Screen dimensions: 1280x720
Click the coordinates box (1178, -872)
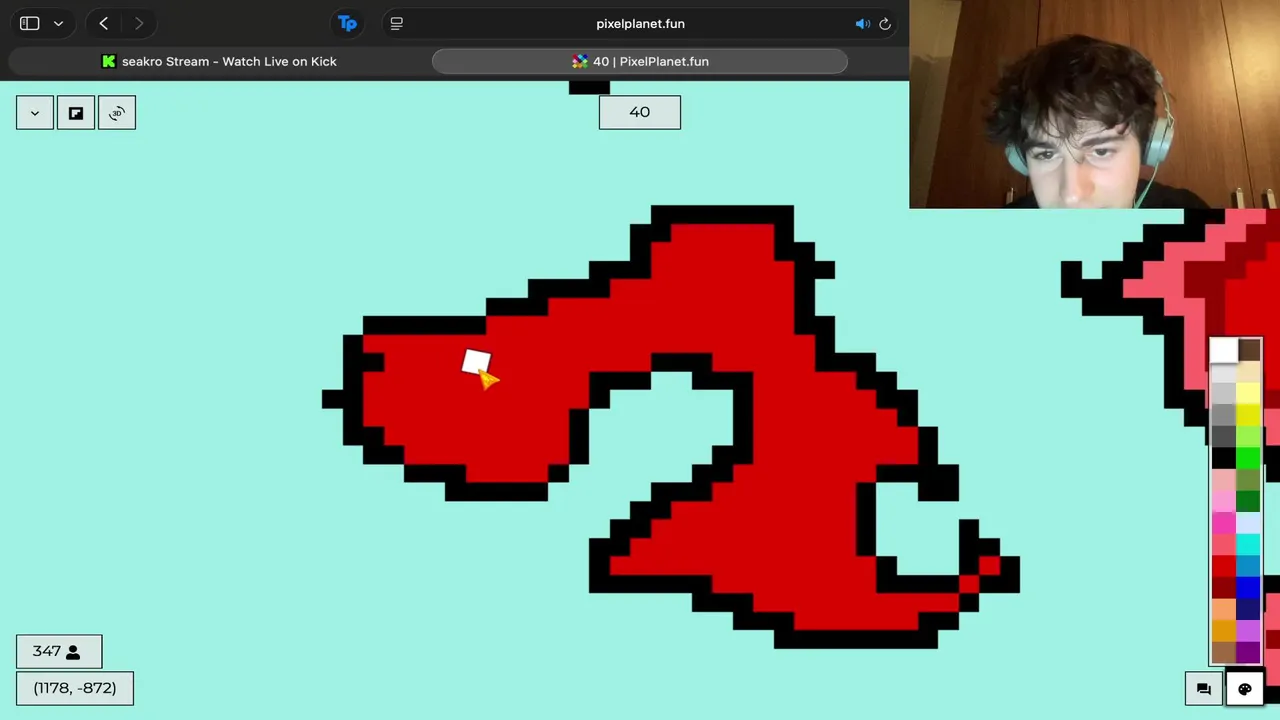coord(75,688)
